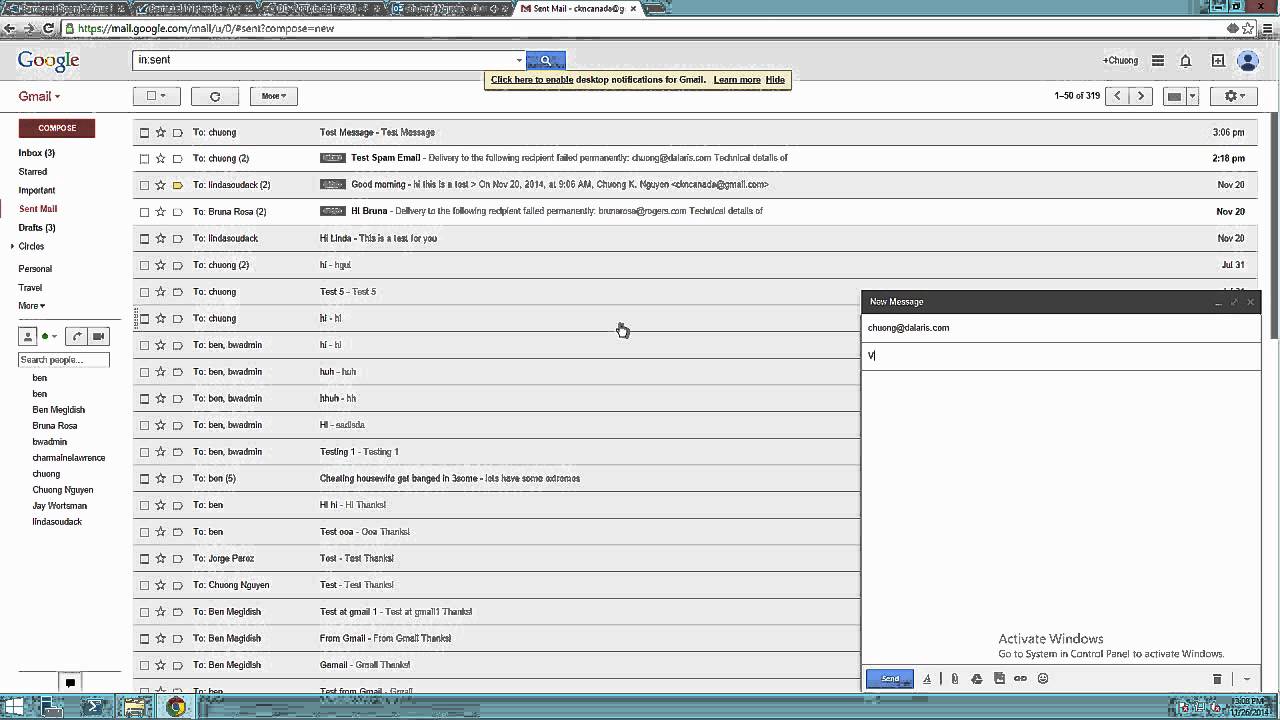Open input tools dropdown arrow
The width and height of the screenshot is (1280, 720).
1192,96
